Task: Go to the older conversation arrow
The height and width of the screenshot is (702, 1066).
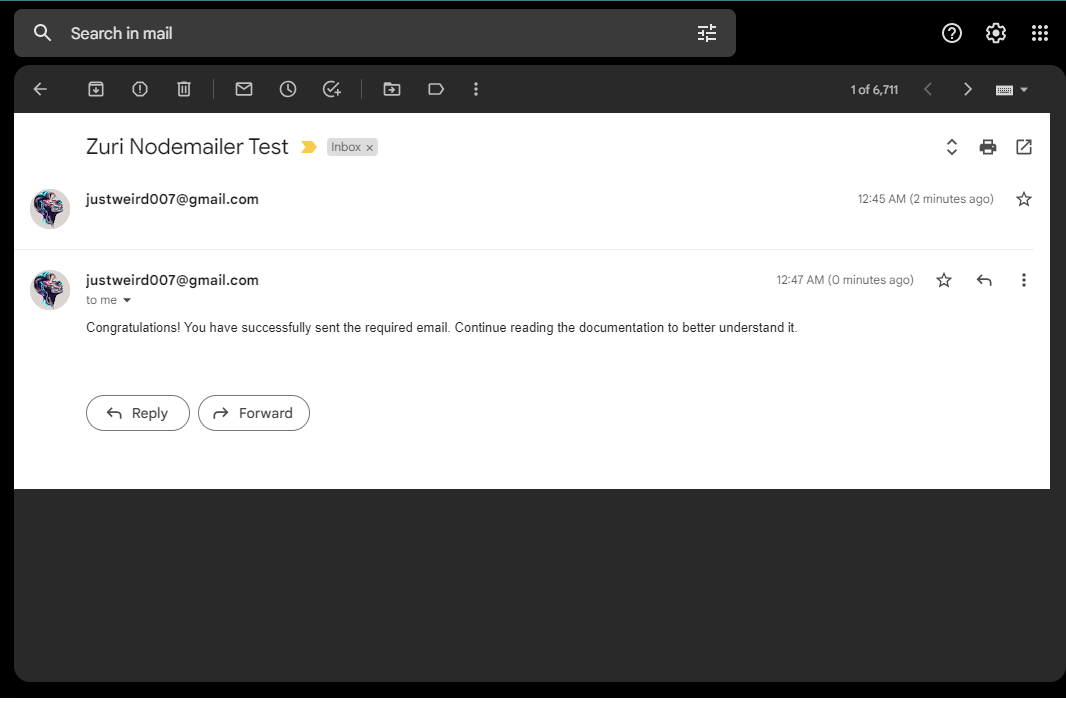Action: pos(967,89)
